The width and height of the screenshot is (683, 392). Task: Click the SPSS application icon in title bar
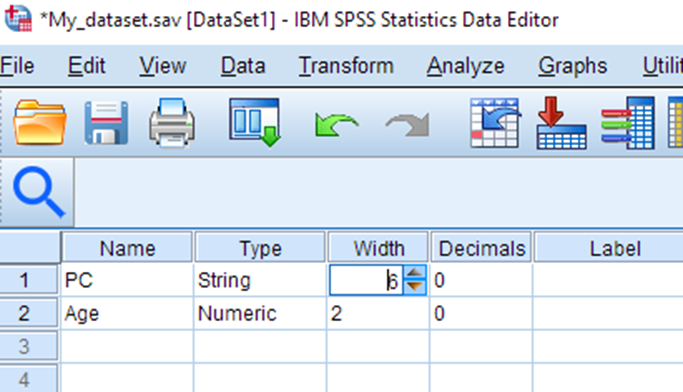[18, 18]
